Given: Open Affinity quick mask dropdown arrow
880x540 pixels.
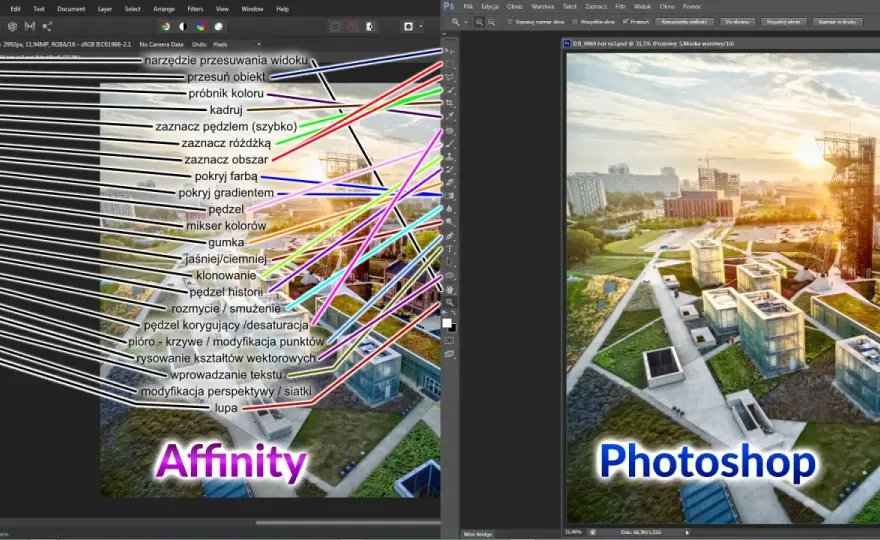Looking at the screenshot, I should (421, 26).
